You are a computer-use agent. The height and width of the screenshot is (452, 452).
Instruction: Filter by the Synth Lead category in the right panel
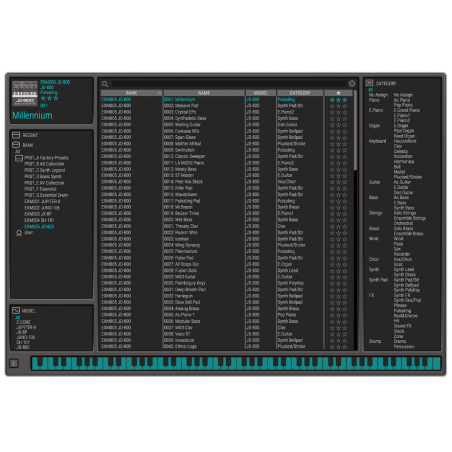404,269
